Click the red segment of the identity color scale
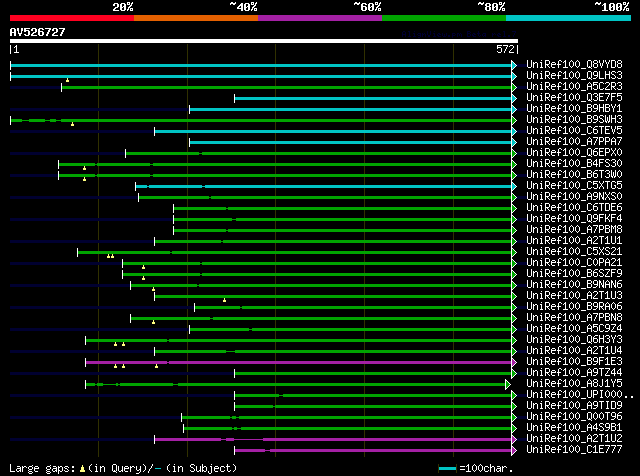This screenshot has height=476, width=640. [72, 18]
